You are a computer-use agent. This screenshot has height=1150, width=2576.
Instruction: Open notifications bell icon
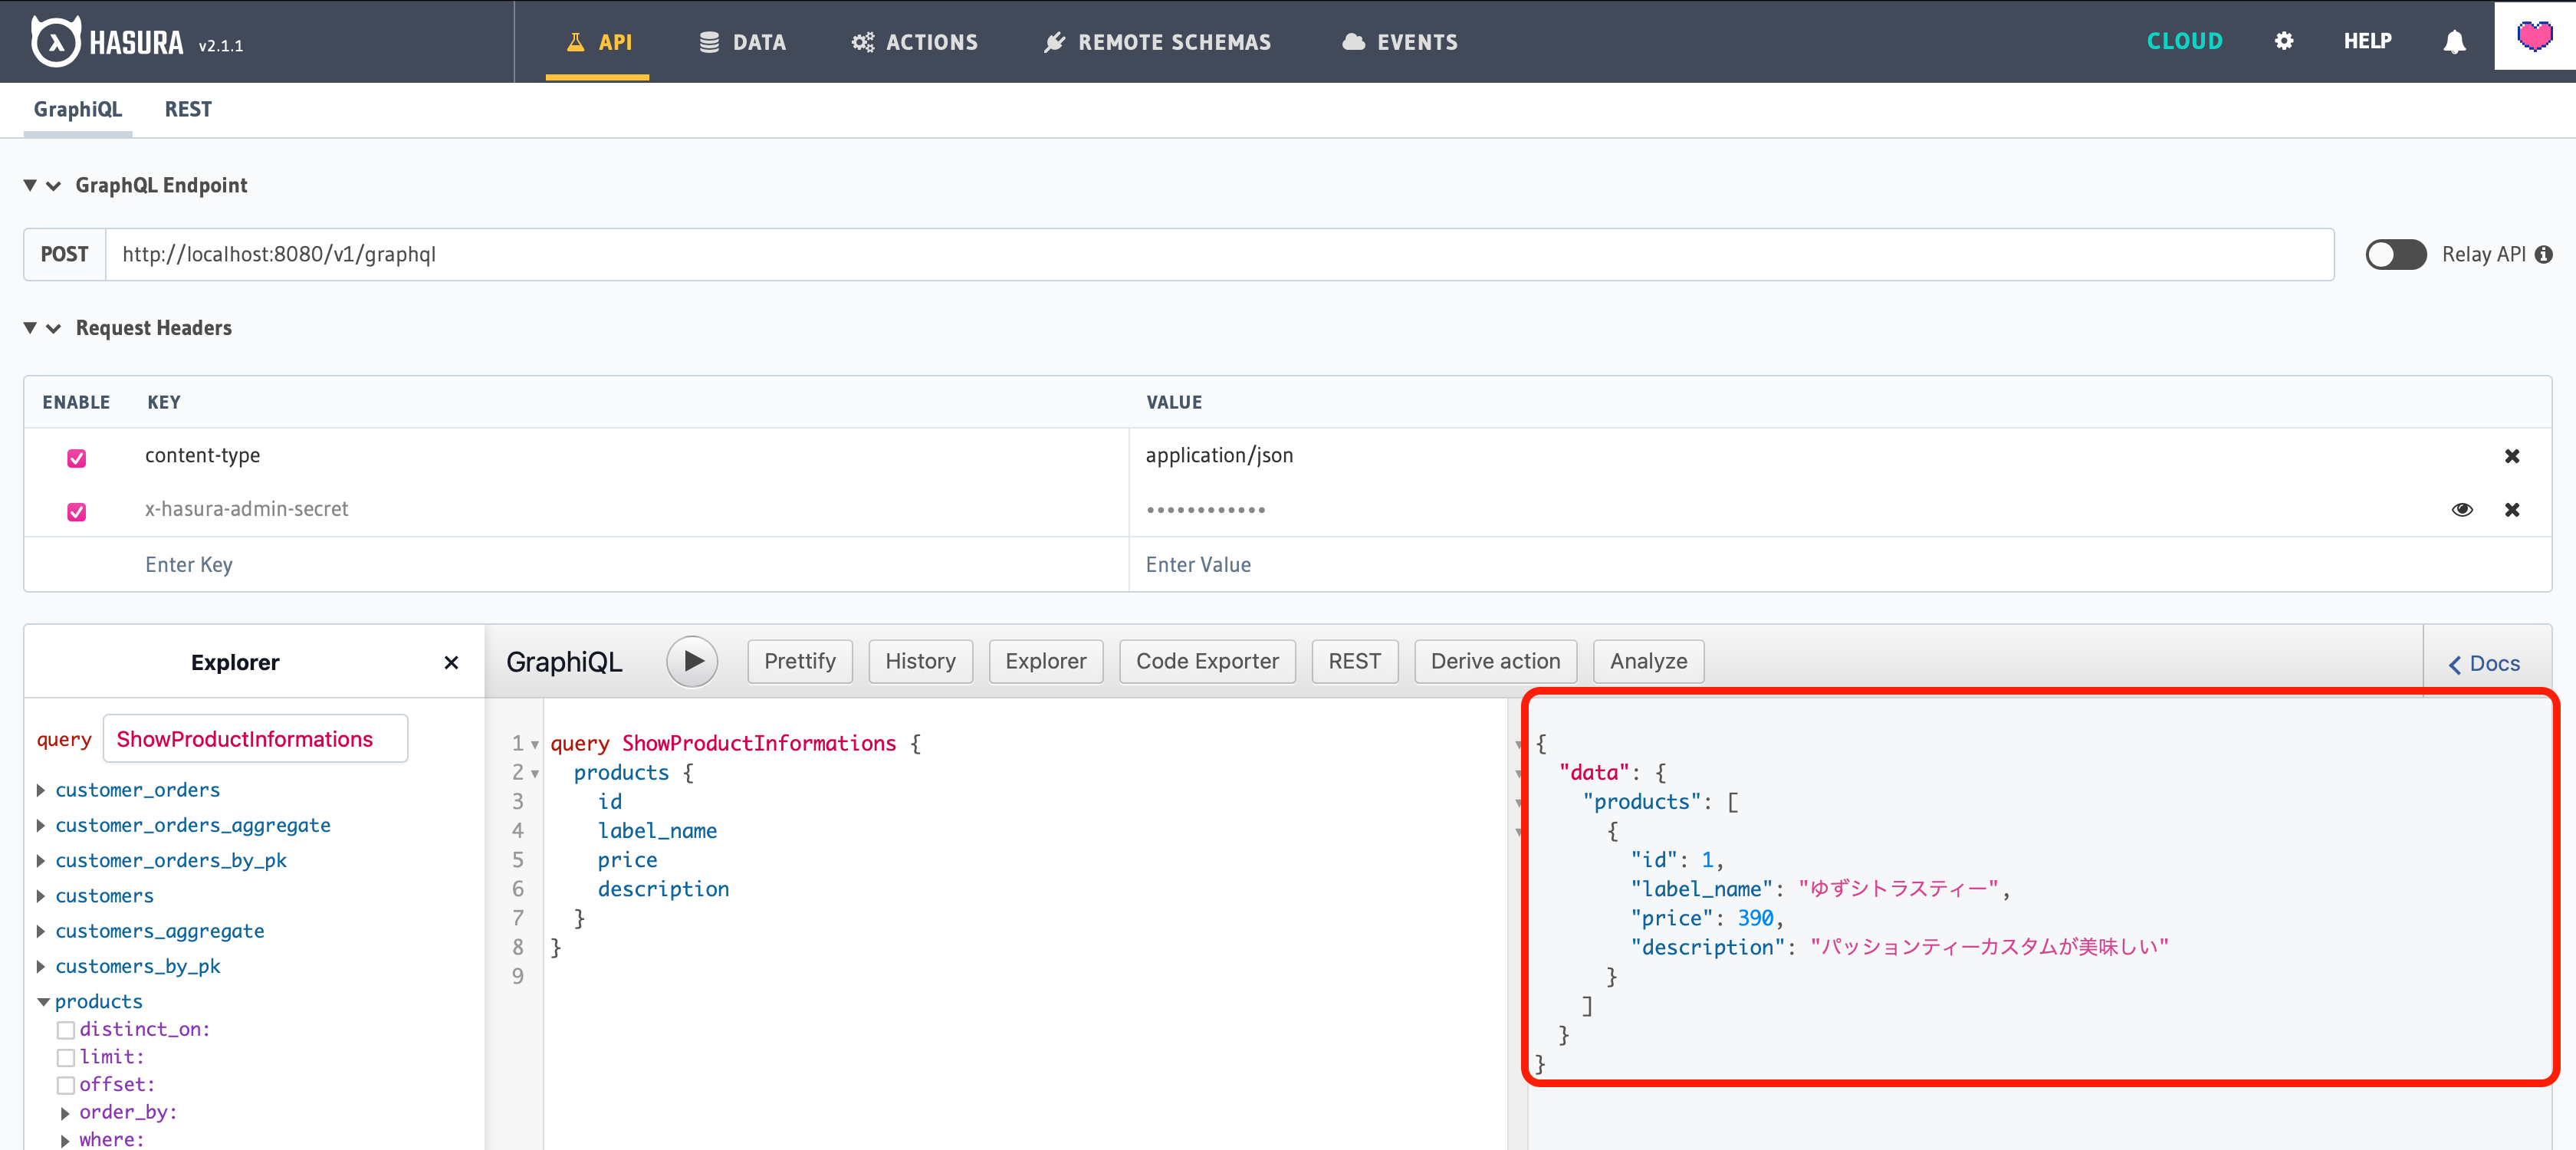pos(2454,41)
